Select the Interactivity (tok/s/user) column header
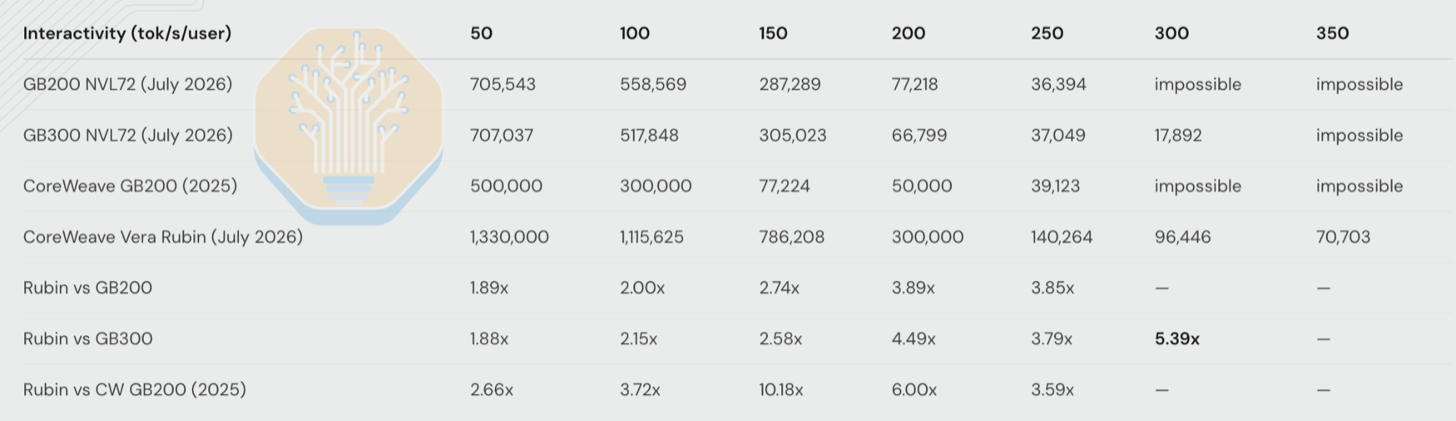 click(x=127, y=33)
